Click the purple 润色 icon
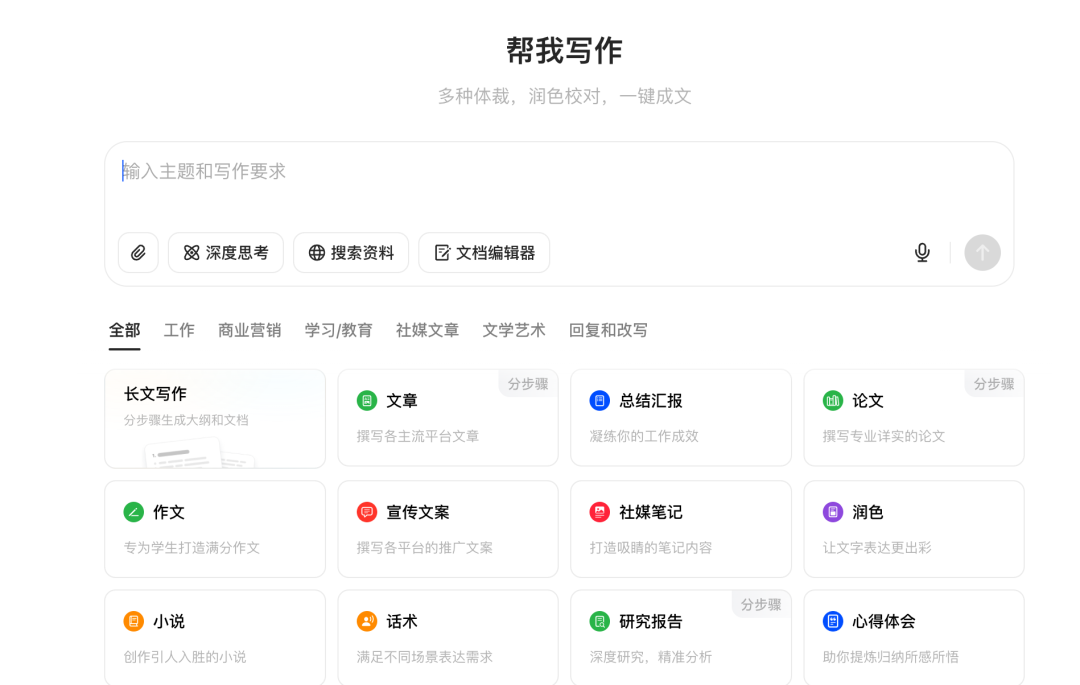This screenshot has width=1080, height=685. tap(833, 512)
